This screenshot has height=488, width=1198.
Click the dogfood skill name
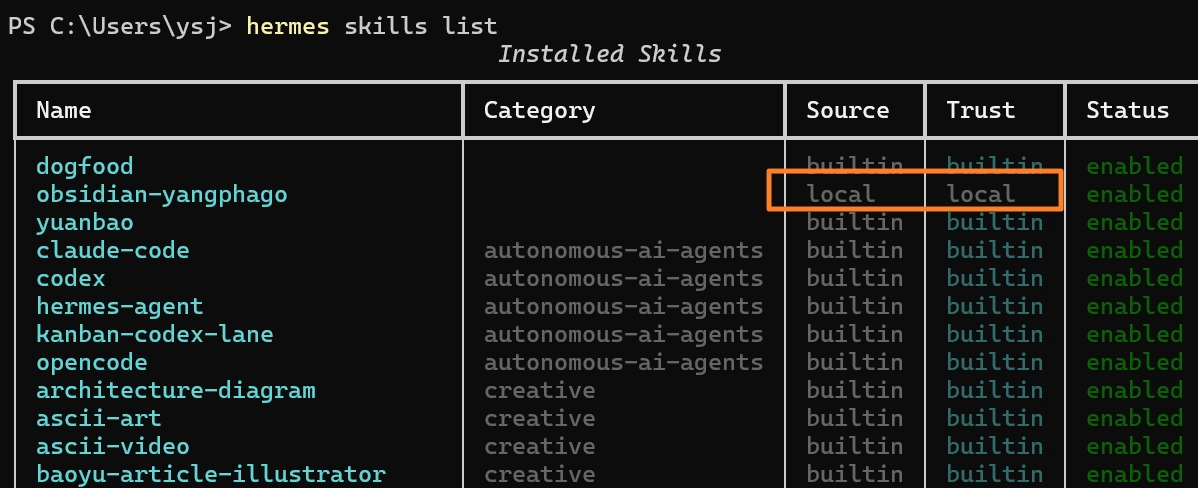coord(85,166)
